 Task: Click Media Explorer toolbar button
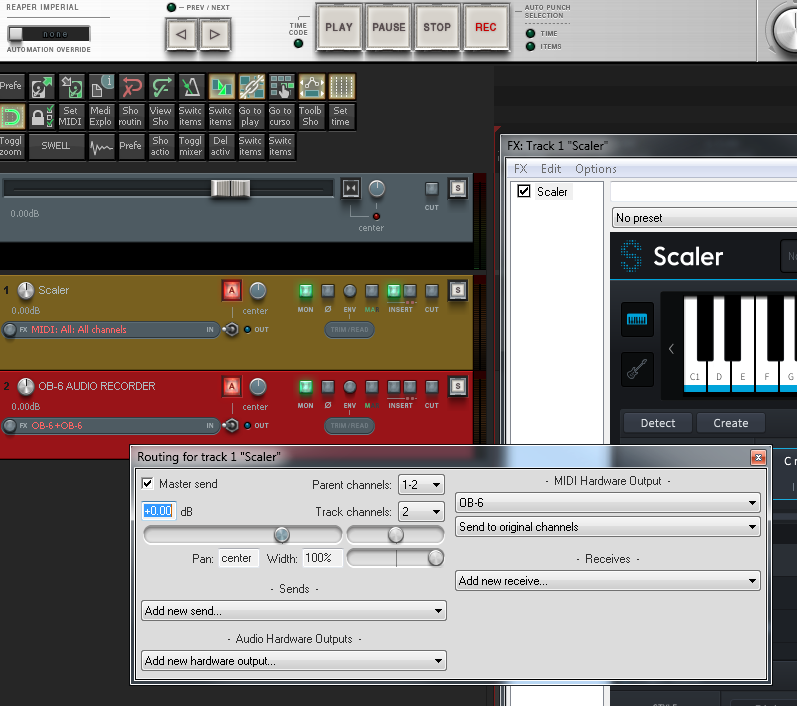pos(102,117)
